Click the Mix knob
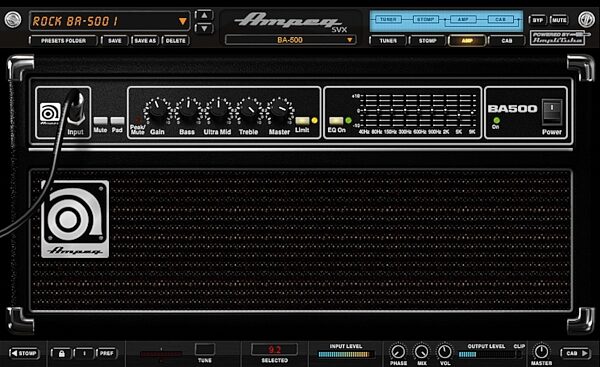Screen dimensions: 600x367 pyautogui.click(x=422, y=352)
